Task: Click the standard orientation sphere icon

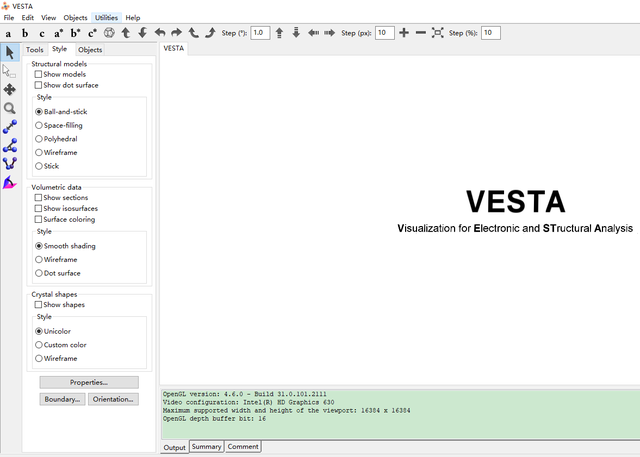Action: pyautogui.click(x=109, y=33)
